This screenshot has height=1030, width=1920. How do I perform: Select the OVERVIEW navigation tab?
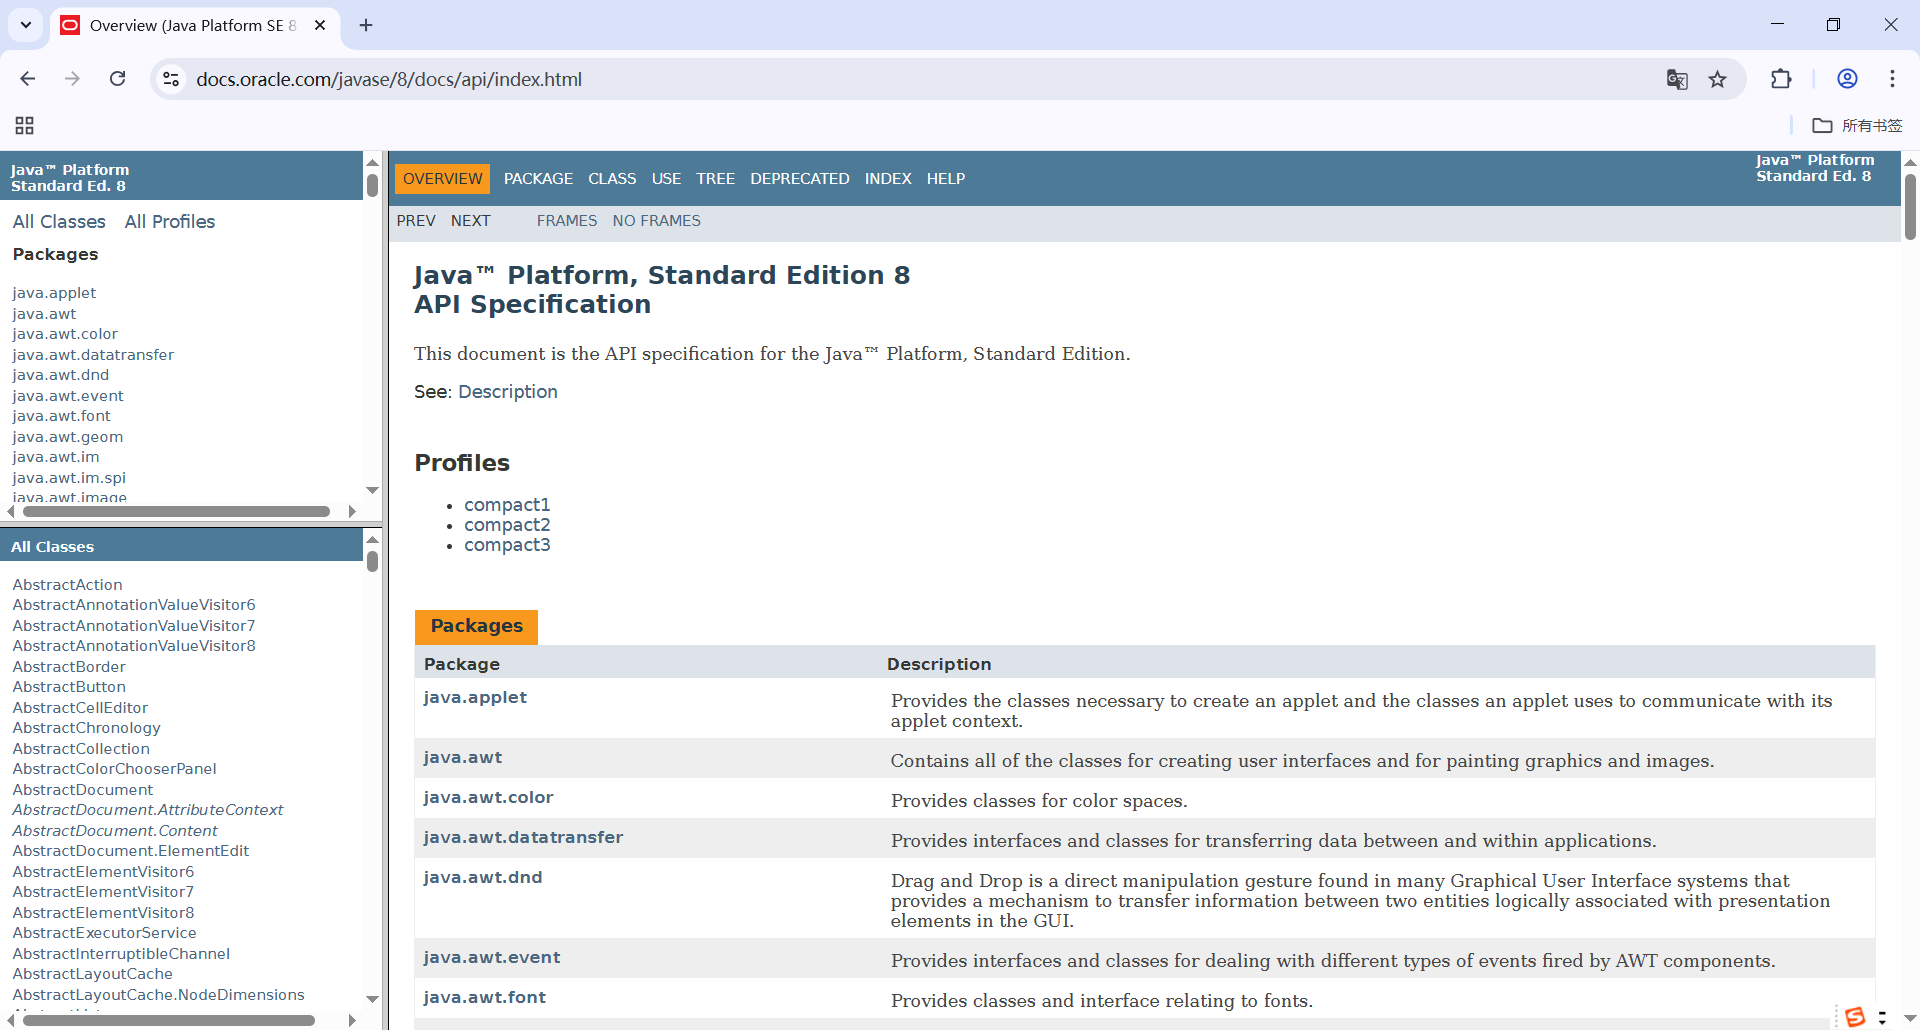pyautogui.click(x=443, y=178)
